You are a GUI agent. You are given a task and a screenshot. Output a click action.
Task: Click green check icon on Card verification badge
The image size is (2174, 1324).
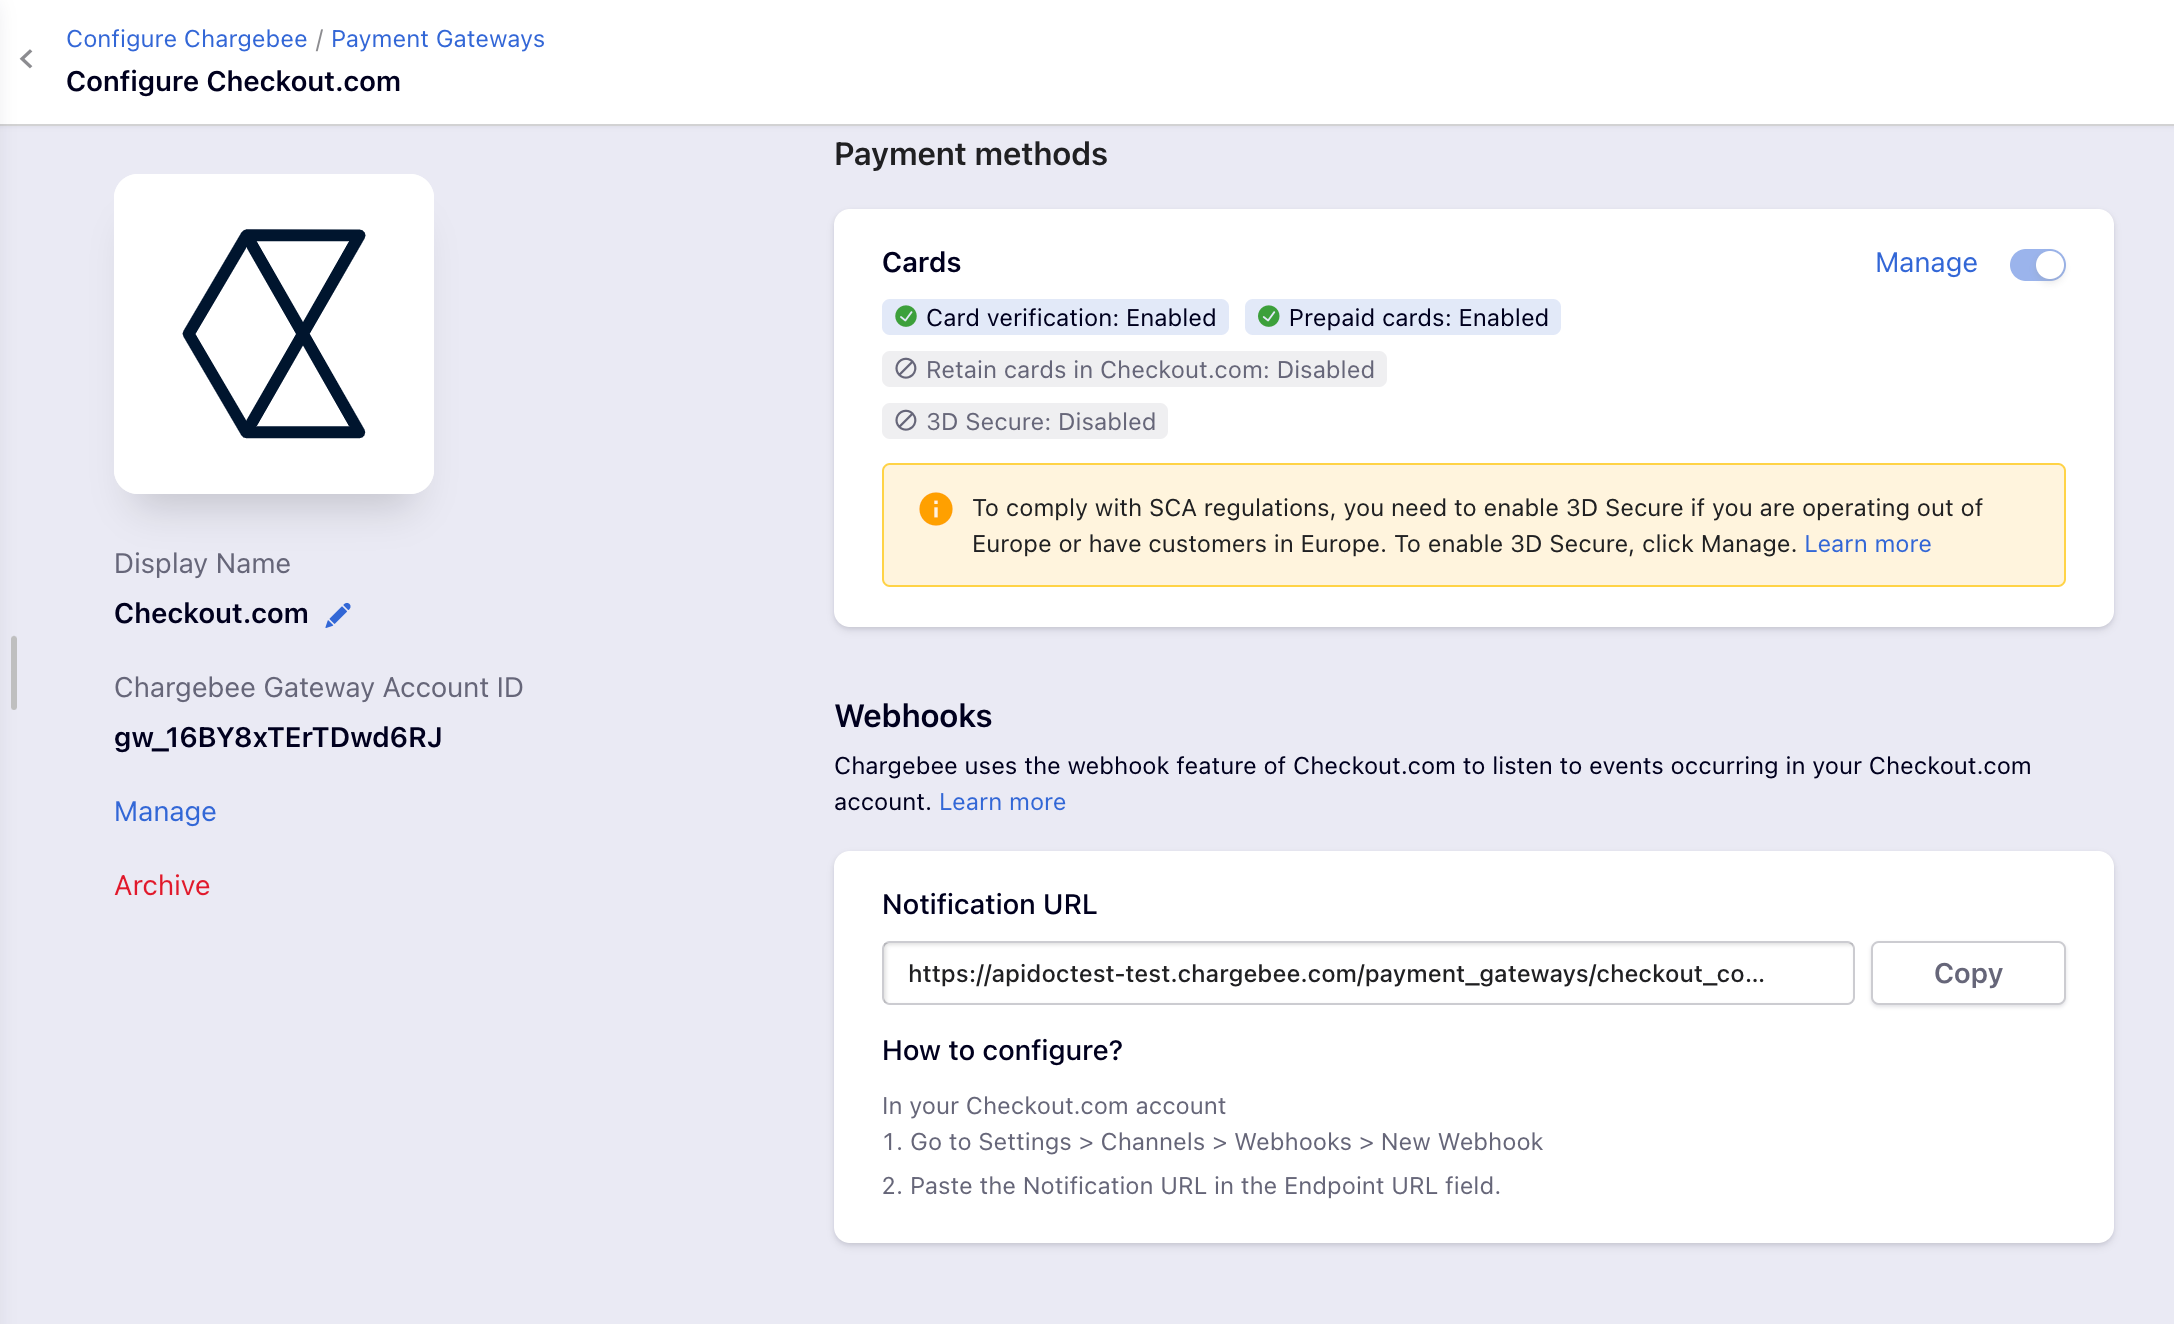906,317
